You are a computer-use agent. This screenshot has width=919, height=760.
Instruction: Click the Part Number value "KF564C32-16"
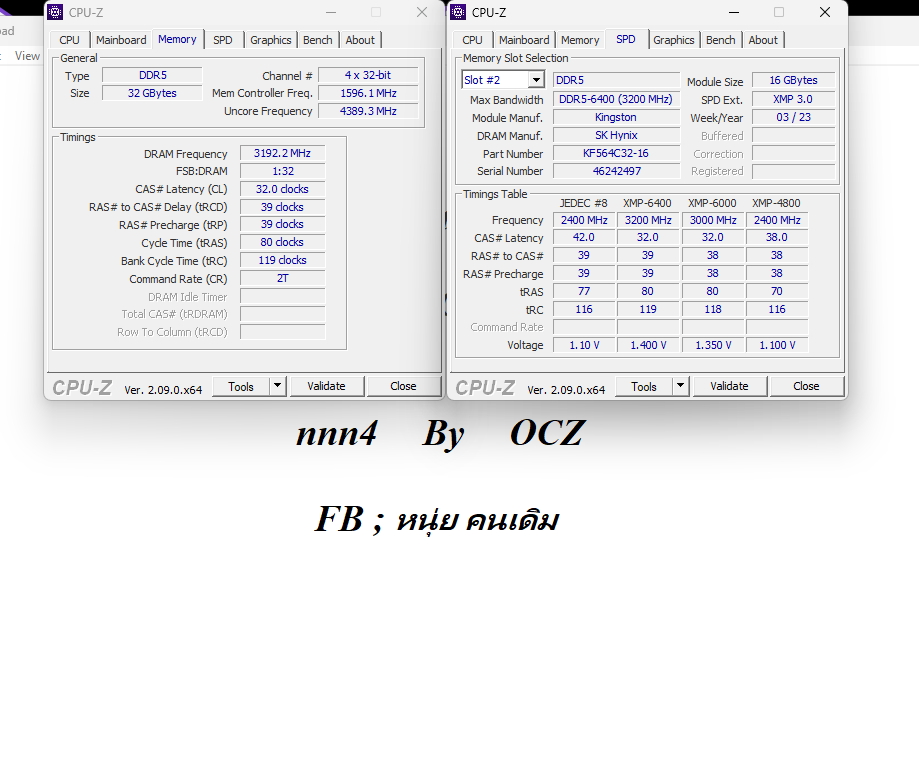pyautogui.click(x=616, y=153)
